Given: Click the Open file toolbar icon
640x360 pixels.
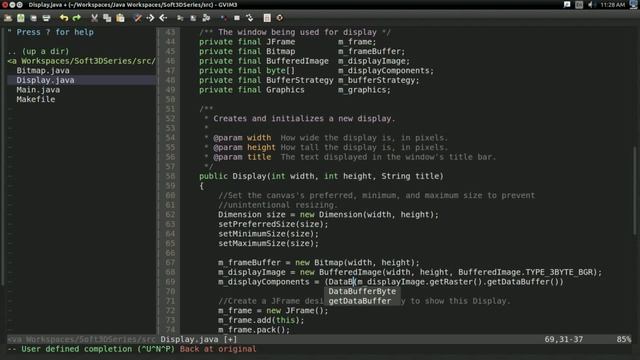Looking at the screenshot, I should [x=8, y=18].
